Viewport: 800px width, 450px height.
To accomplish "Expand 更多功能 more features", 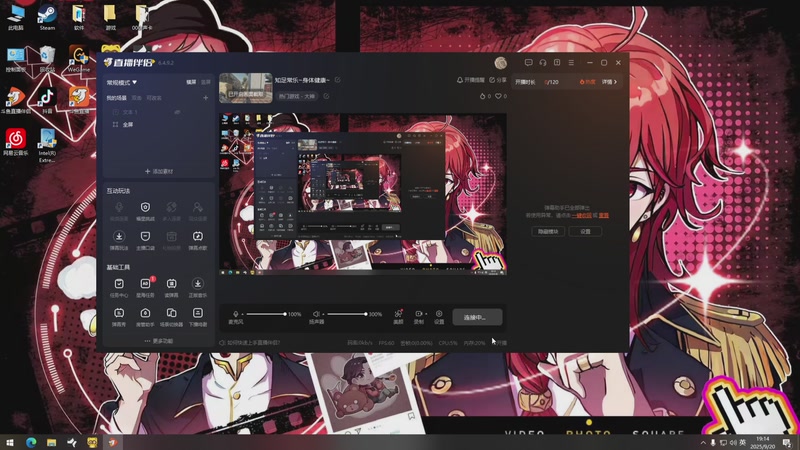I will tap(159, 341).
